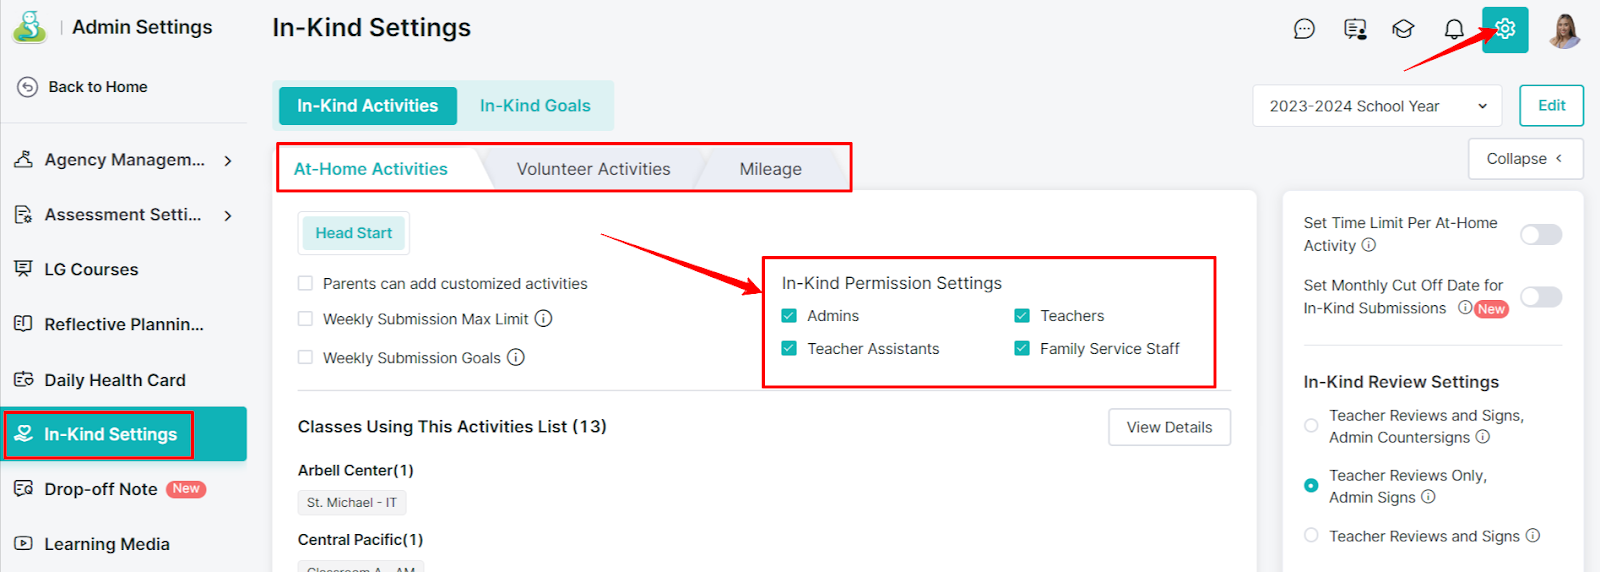Click the Back to Home arrow icon
The height and width of the screenshot is (572, 1600).
(28, 87)
